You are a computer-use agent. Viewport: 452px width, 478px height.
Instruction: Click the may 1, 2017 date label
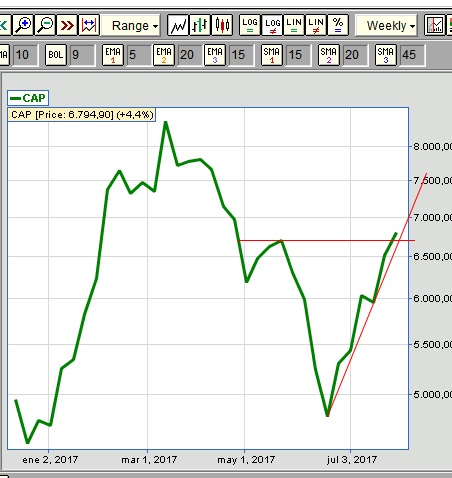[x=246, y=460]
